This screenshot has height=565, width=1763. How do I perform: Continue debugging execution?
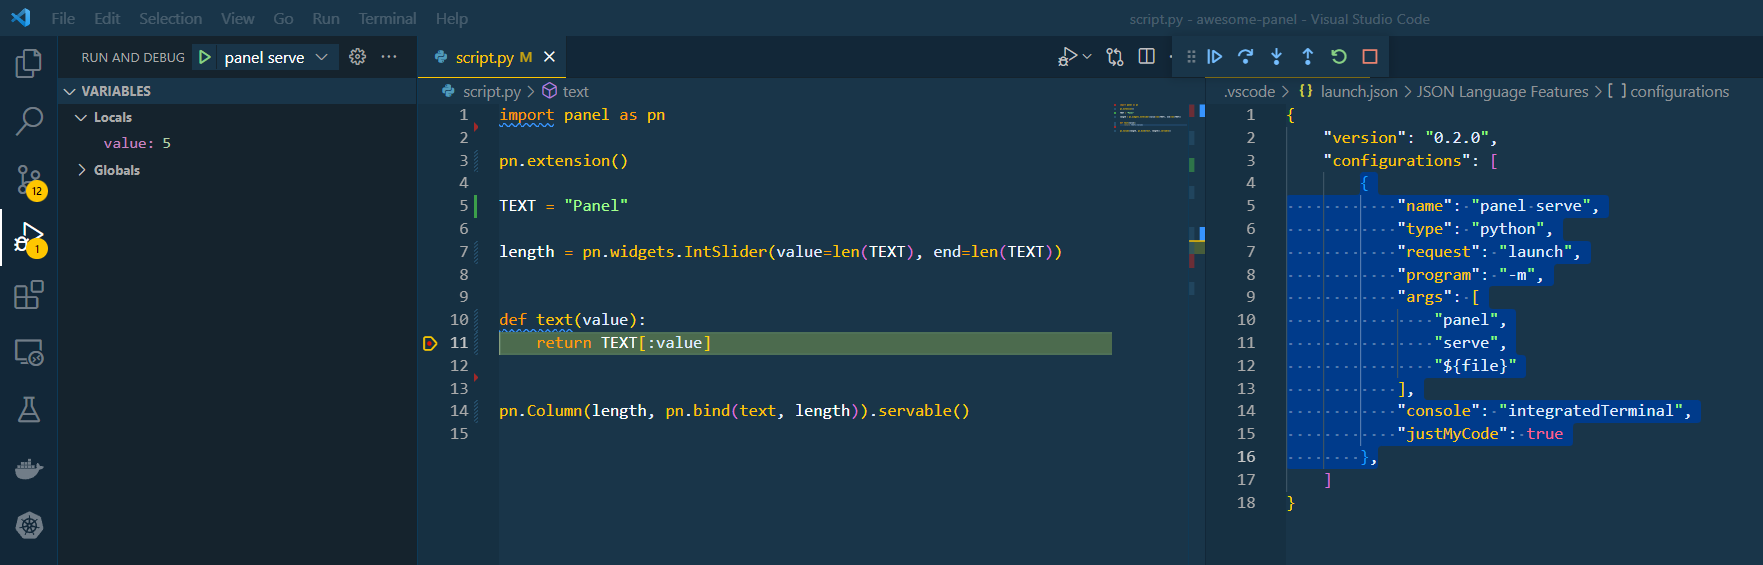pos(1215,57)
